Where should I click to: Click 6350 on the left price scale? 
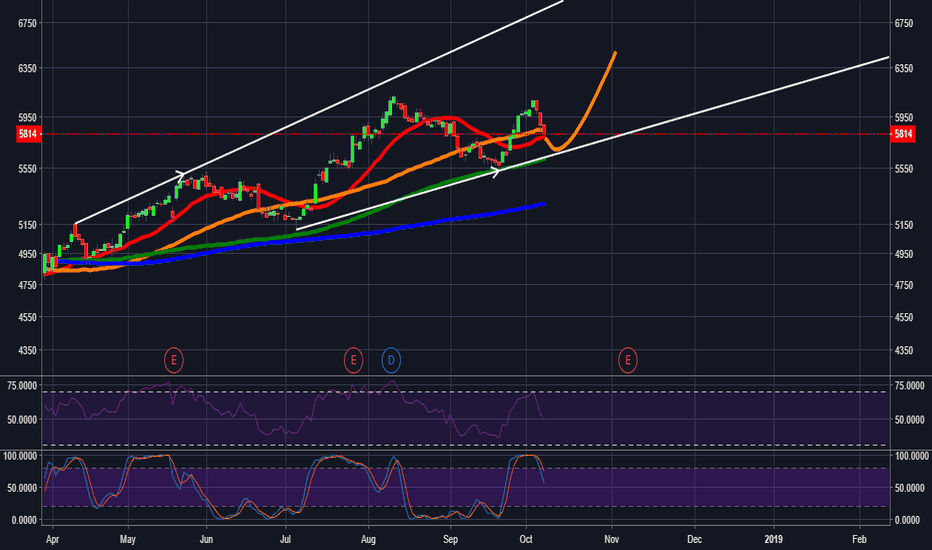(x=28, y=68)
